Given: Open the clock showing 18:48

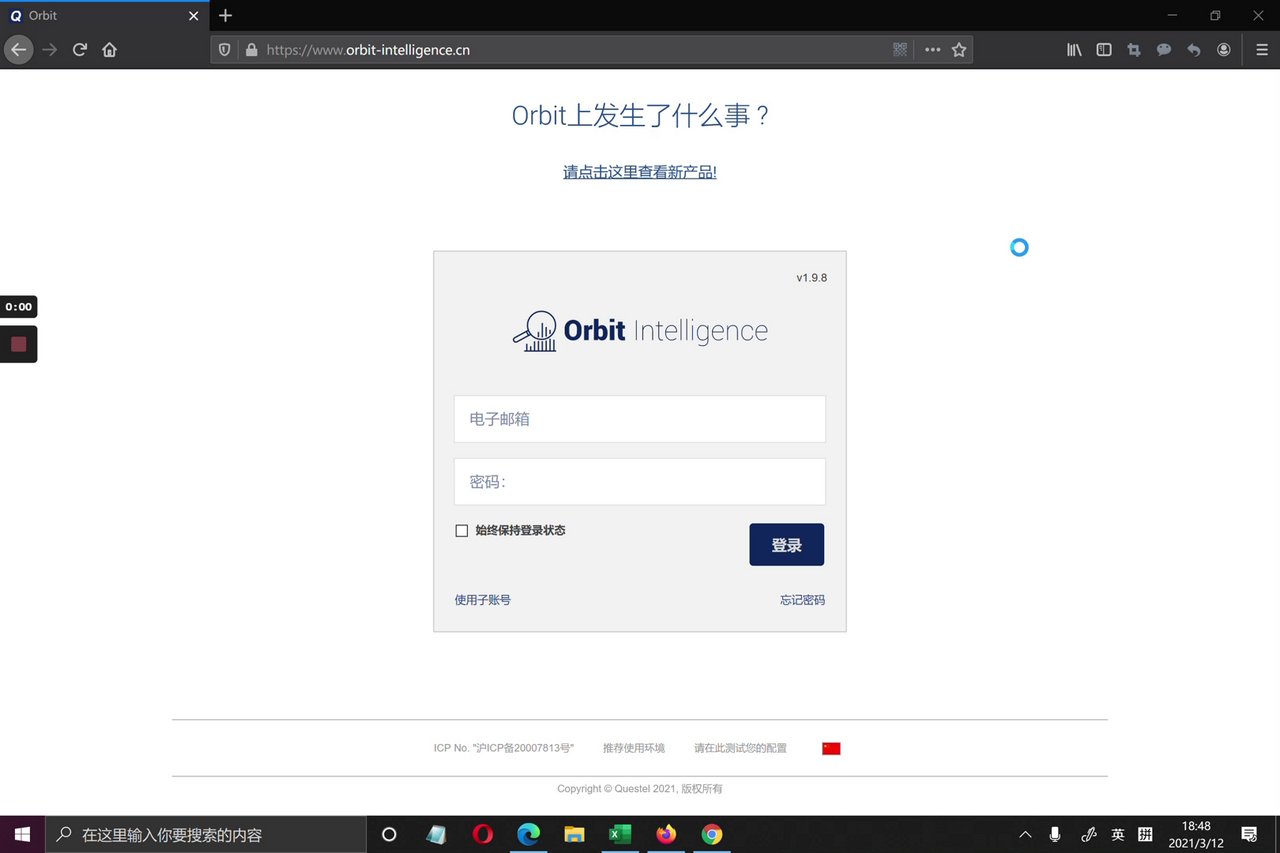Looking at the screenshot, I should [x=1196, y=834].
